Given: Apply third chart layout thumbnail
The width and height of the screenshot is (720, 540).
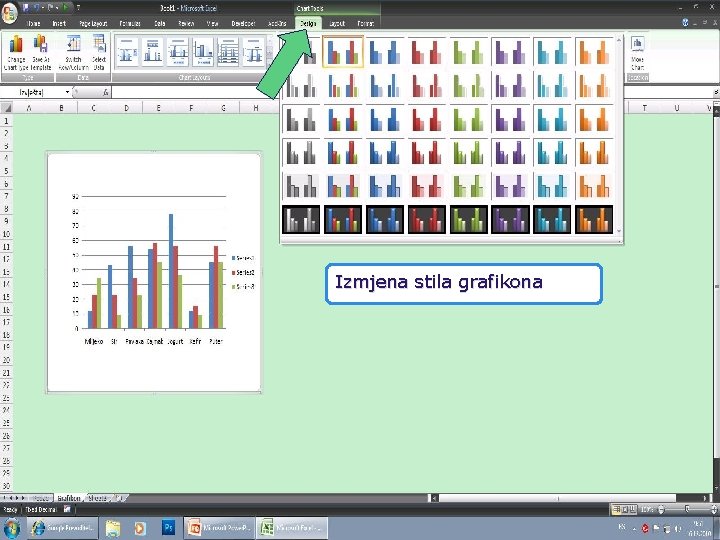Looking at the screenshot, I should coord(178,52).
